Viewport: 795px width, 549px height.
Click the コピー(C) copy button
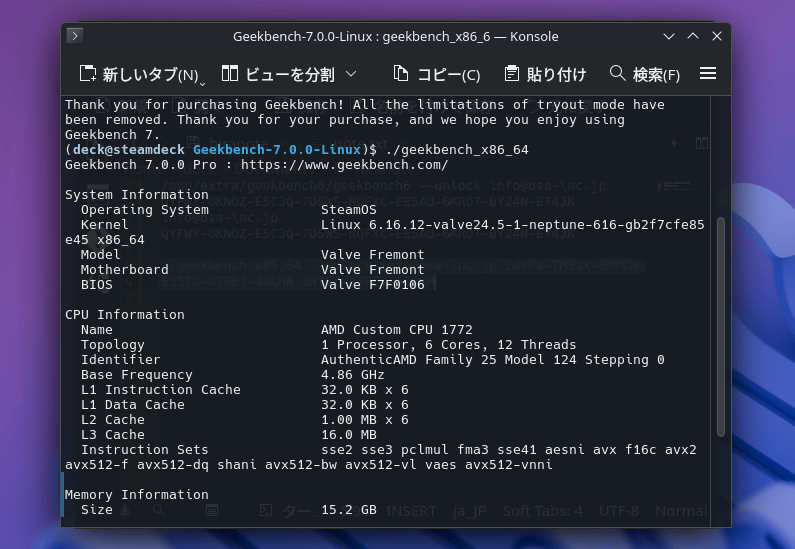click(x=437, y=75)
